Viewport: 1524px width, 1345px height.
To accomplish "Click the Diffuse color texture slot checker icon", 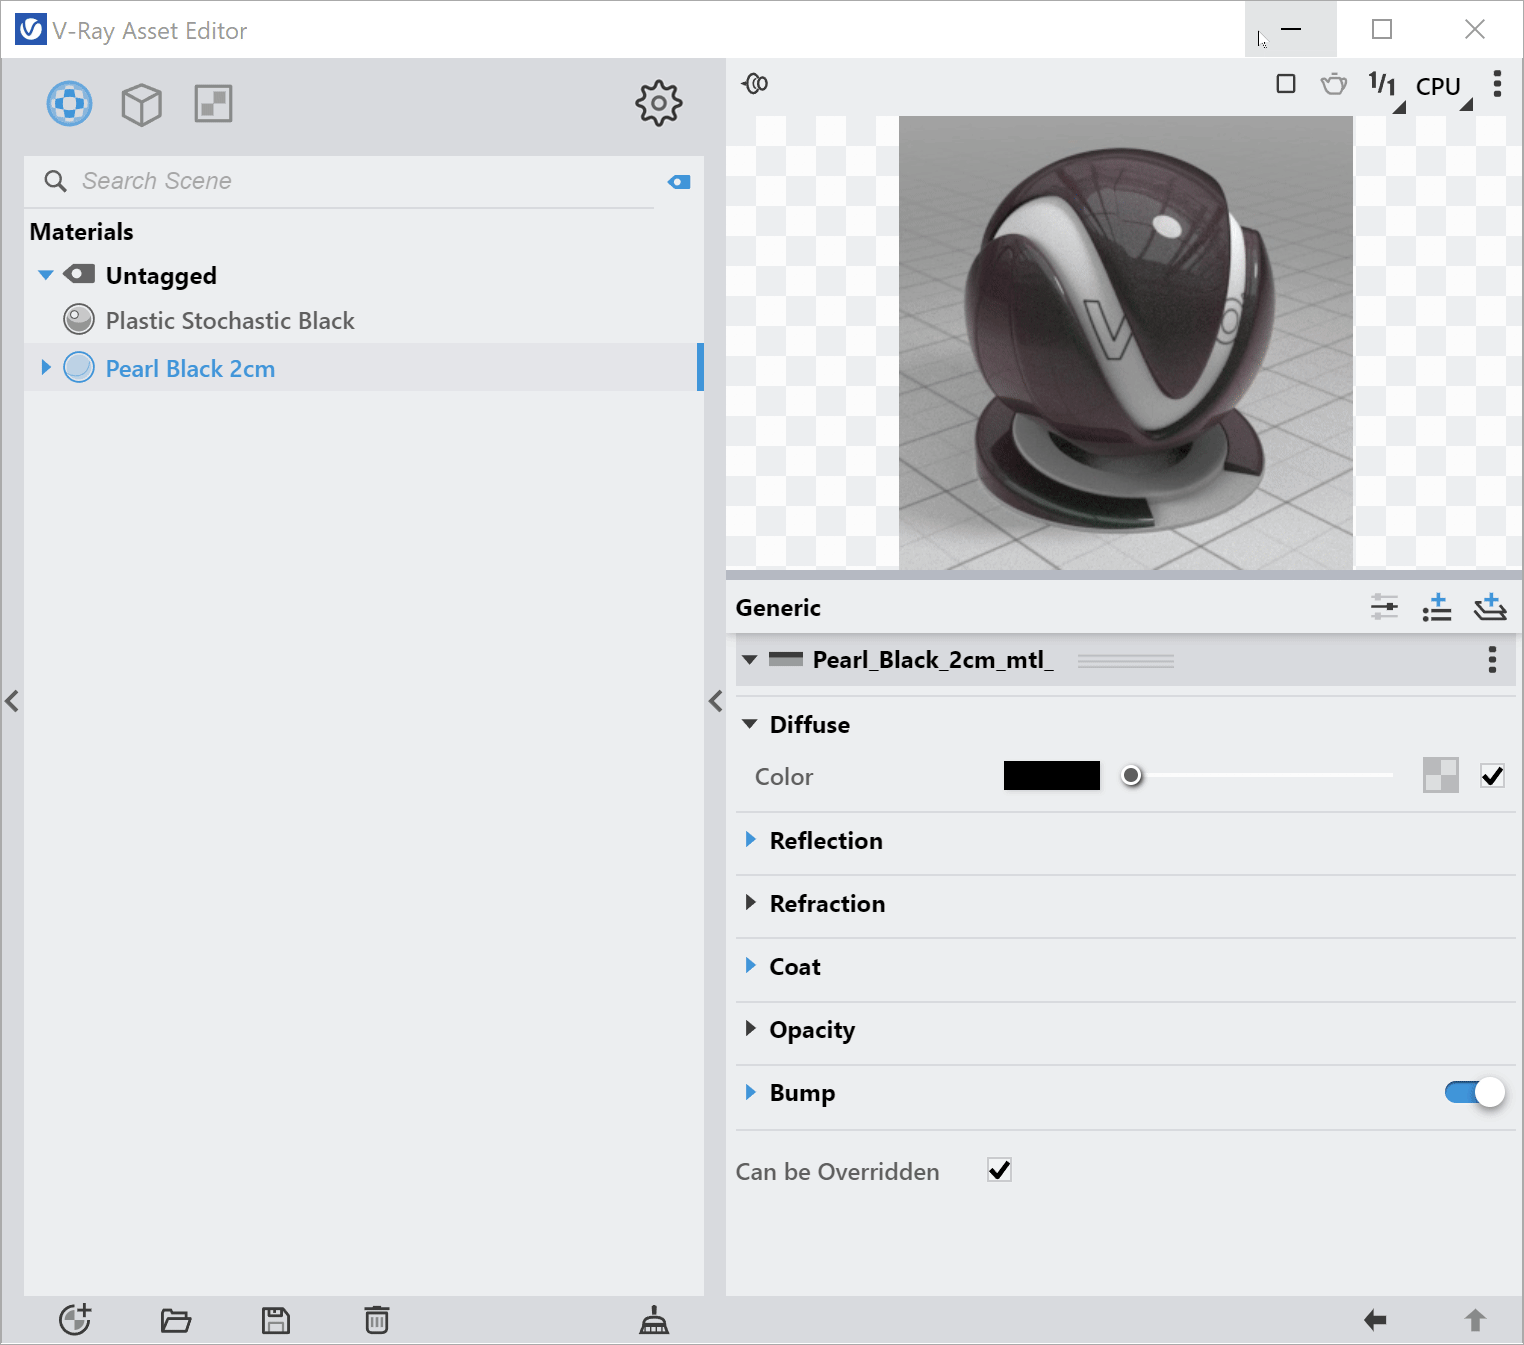I will pos(1441,776).
